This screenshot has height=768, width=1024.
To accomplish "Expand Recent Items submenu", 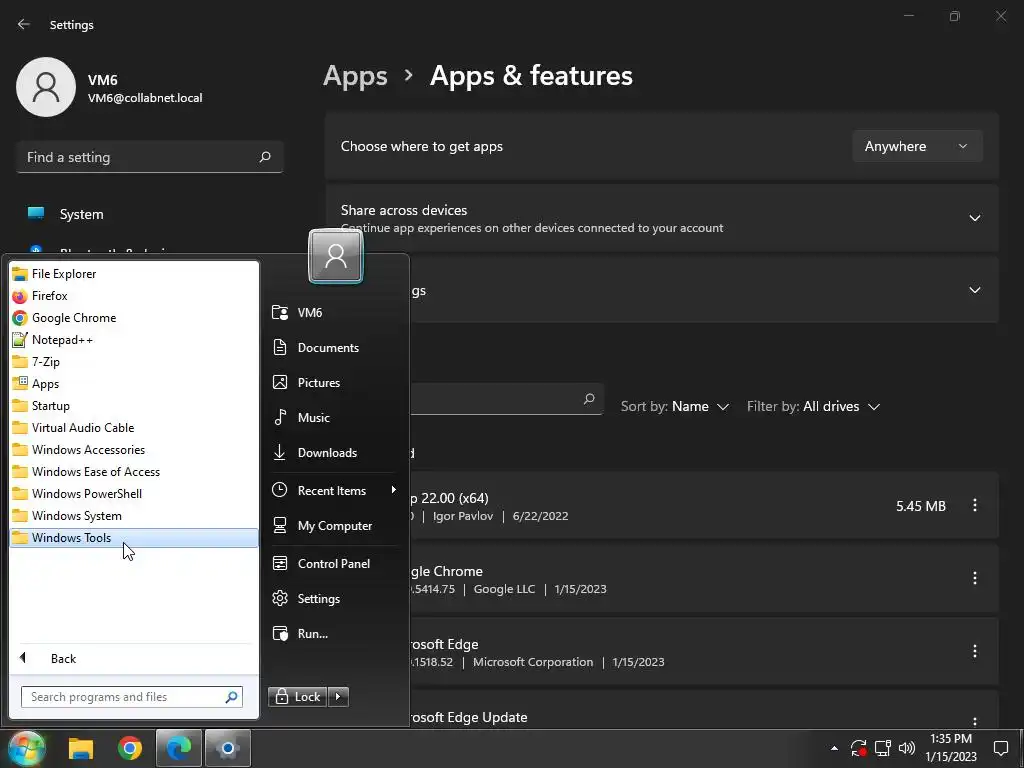I will click(x=334, y=490).
